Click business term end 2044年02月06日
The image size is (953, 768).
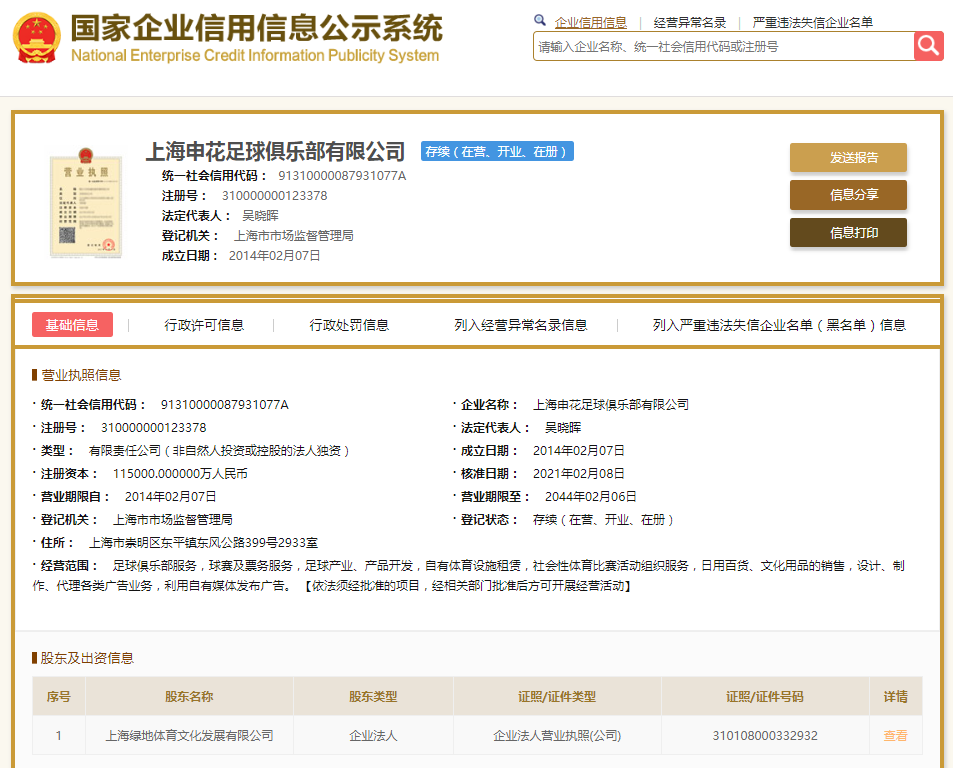click(590, 496)
